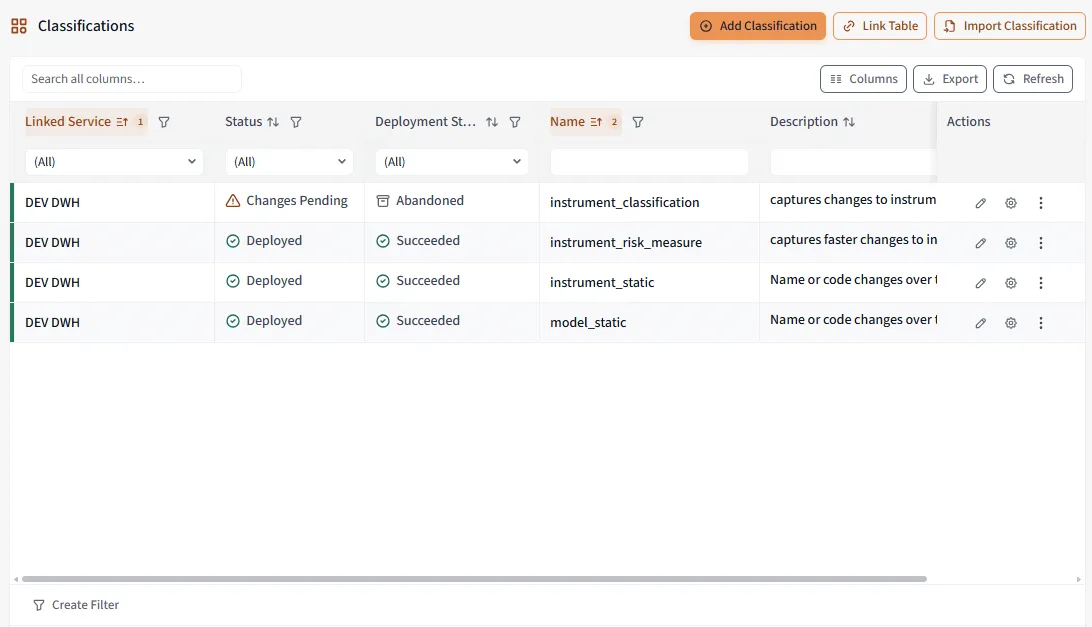The height and width of the screenshot is (627, 1092).
Task: Open settings gear for instrument_classification
Action: coord(1011,203)
